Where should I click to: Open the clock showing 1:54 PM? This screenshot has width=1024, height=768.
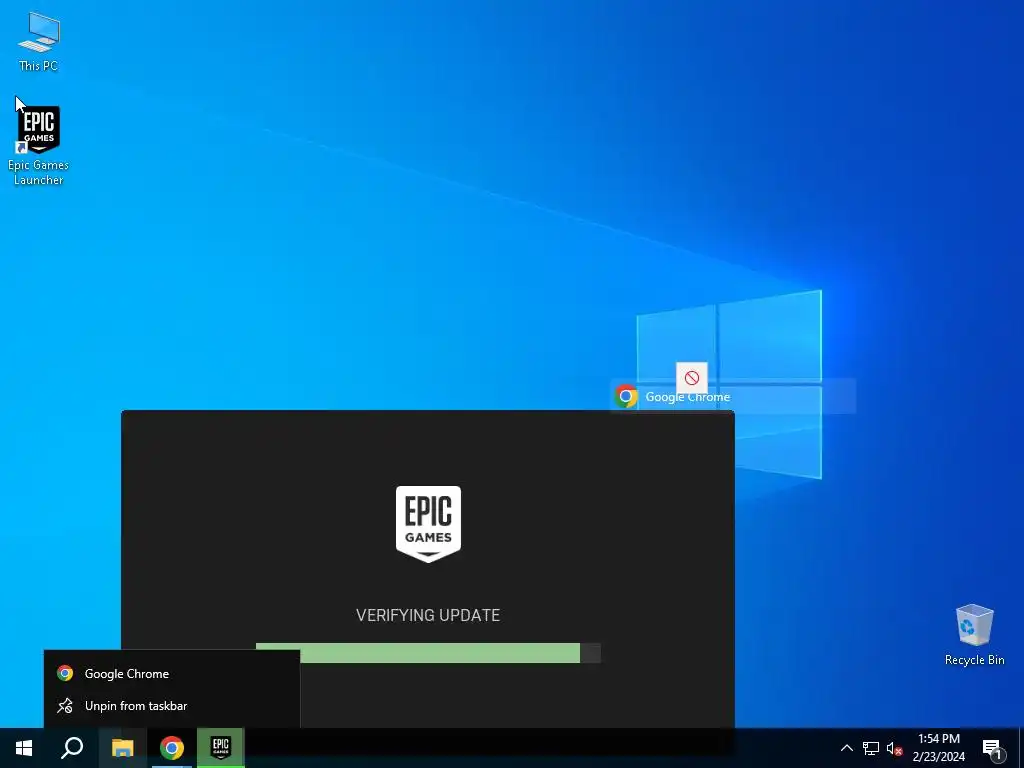pyautogui.click(x=938, y=748)
